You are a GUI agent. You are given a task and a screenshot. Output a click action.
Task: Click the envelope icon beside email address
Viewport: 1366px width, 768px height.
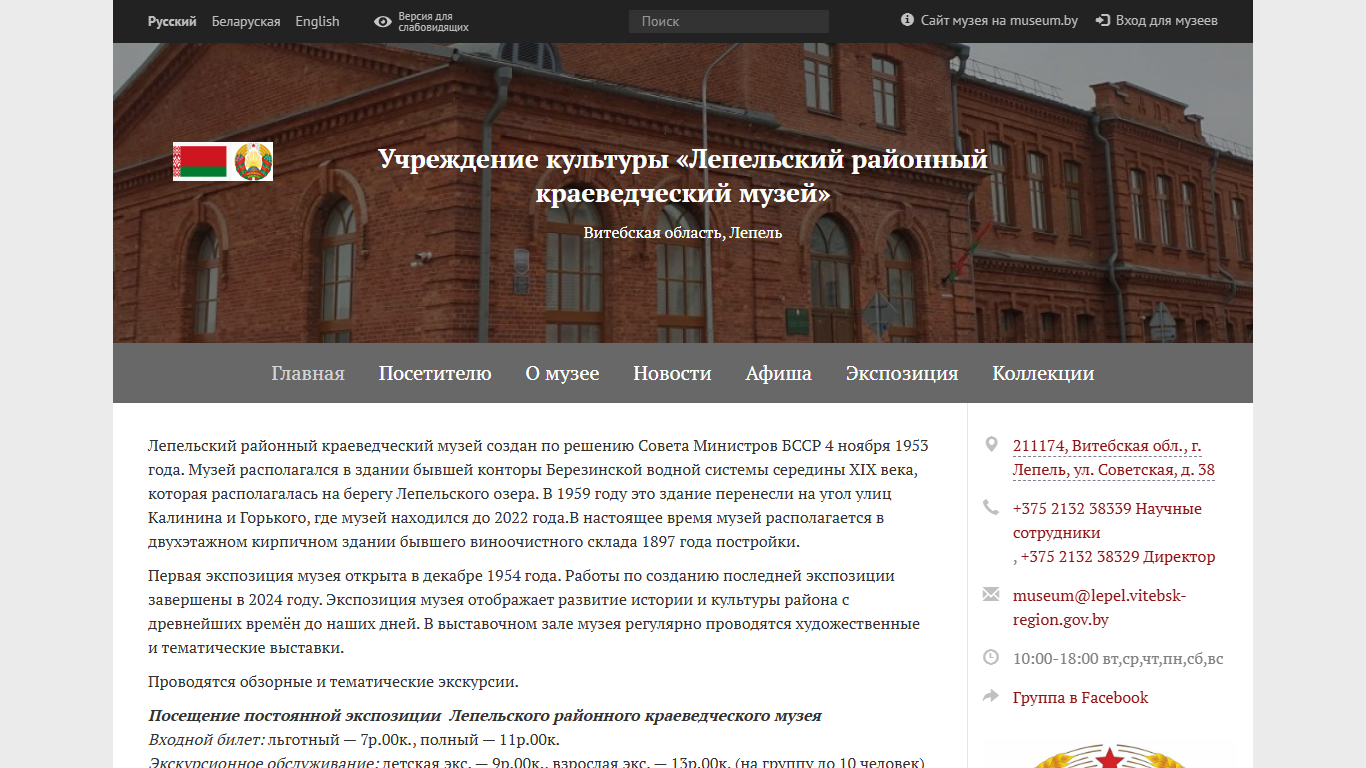(x=991, y=594)
